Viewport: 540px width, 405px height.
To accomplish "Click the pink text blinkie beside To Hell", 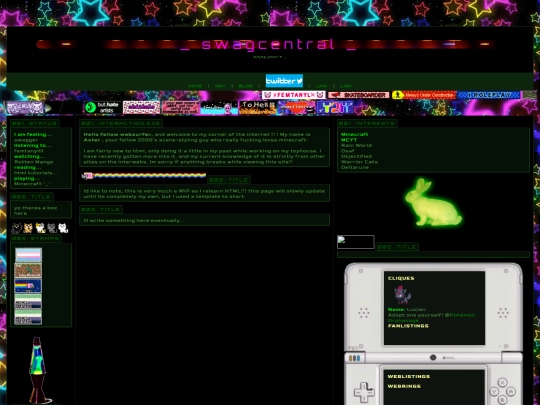I will coord(180,107).
